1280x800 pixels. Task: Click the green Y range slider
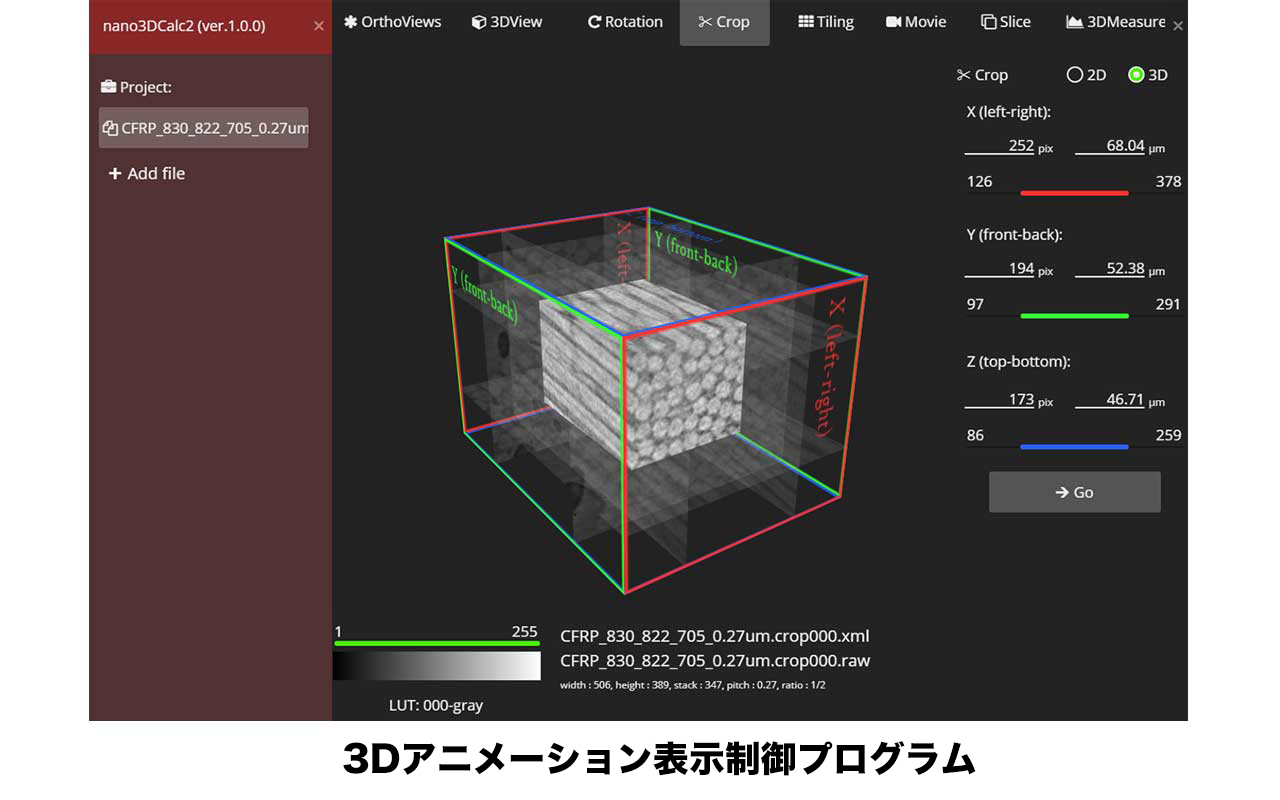(x=1074, y=315)
